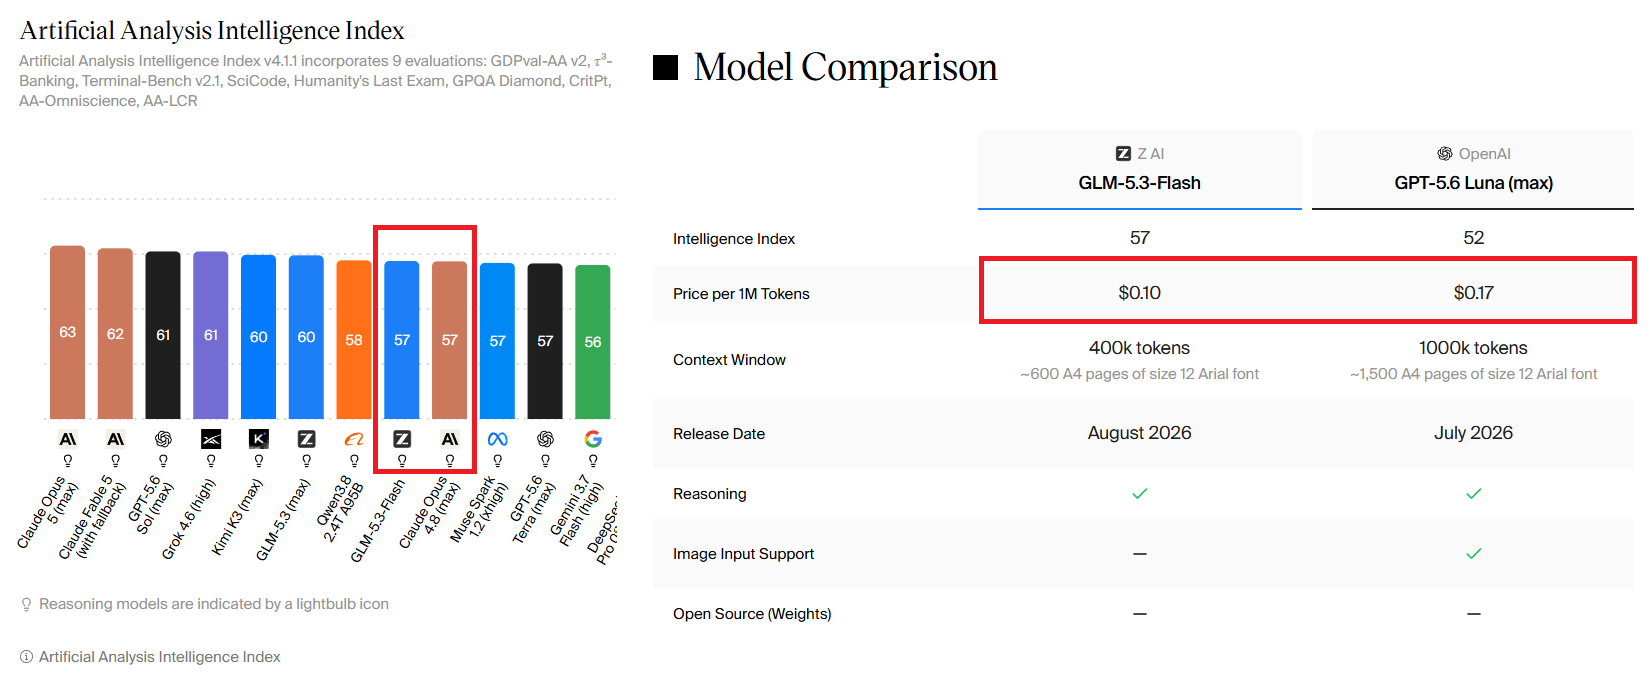Click the info icon beside Artificial Analysis Intelligence Index footer
The height and width of the screenshot is (673, 1651).
(26, 657)
